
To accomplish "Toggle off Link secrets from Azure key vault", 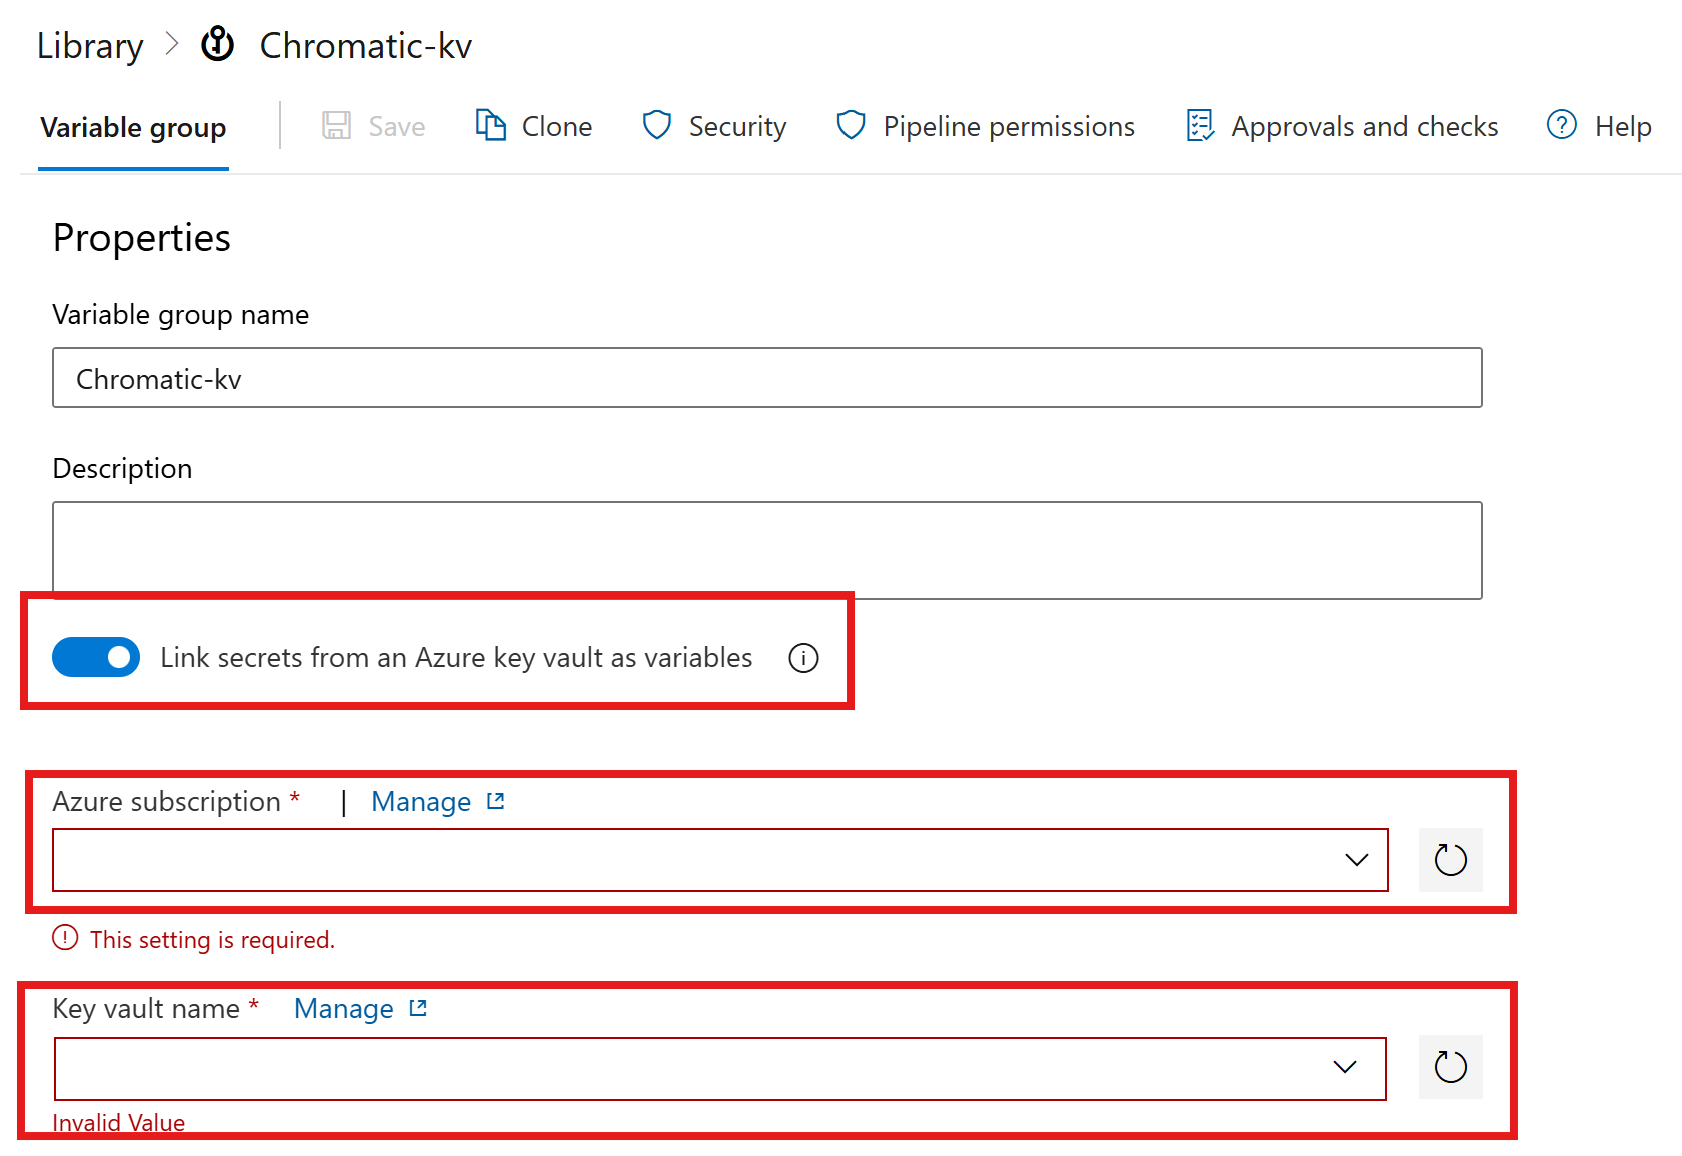I will pos(96,657).
